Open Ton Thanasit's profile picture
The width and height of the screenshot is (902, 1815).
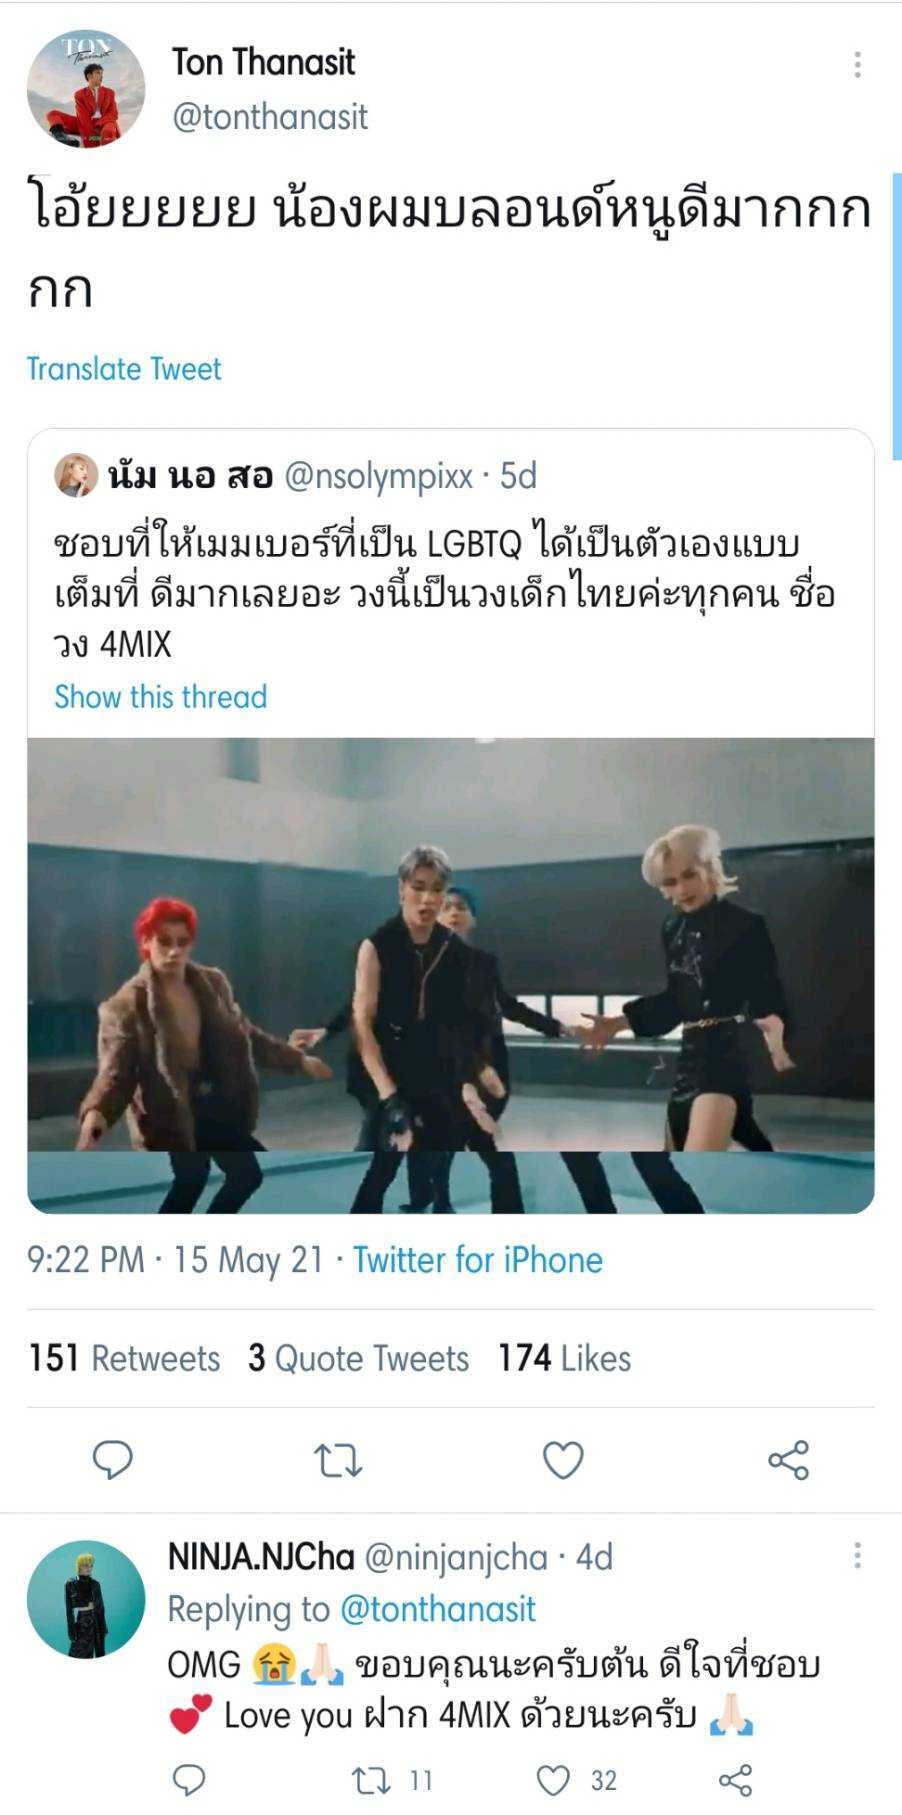click(x=86, y=88)
